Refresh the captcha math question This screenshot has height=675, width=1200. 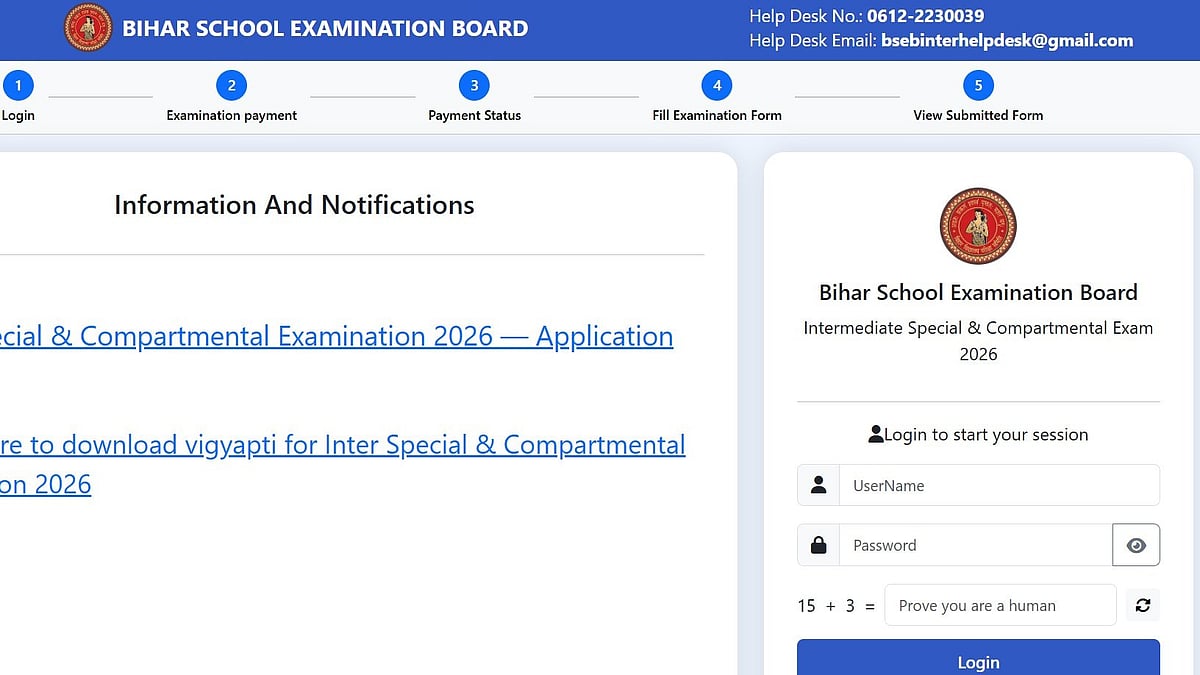pyautogui.click(x=1142, y=605)
